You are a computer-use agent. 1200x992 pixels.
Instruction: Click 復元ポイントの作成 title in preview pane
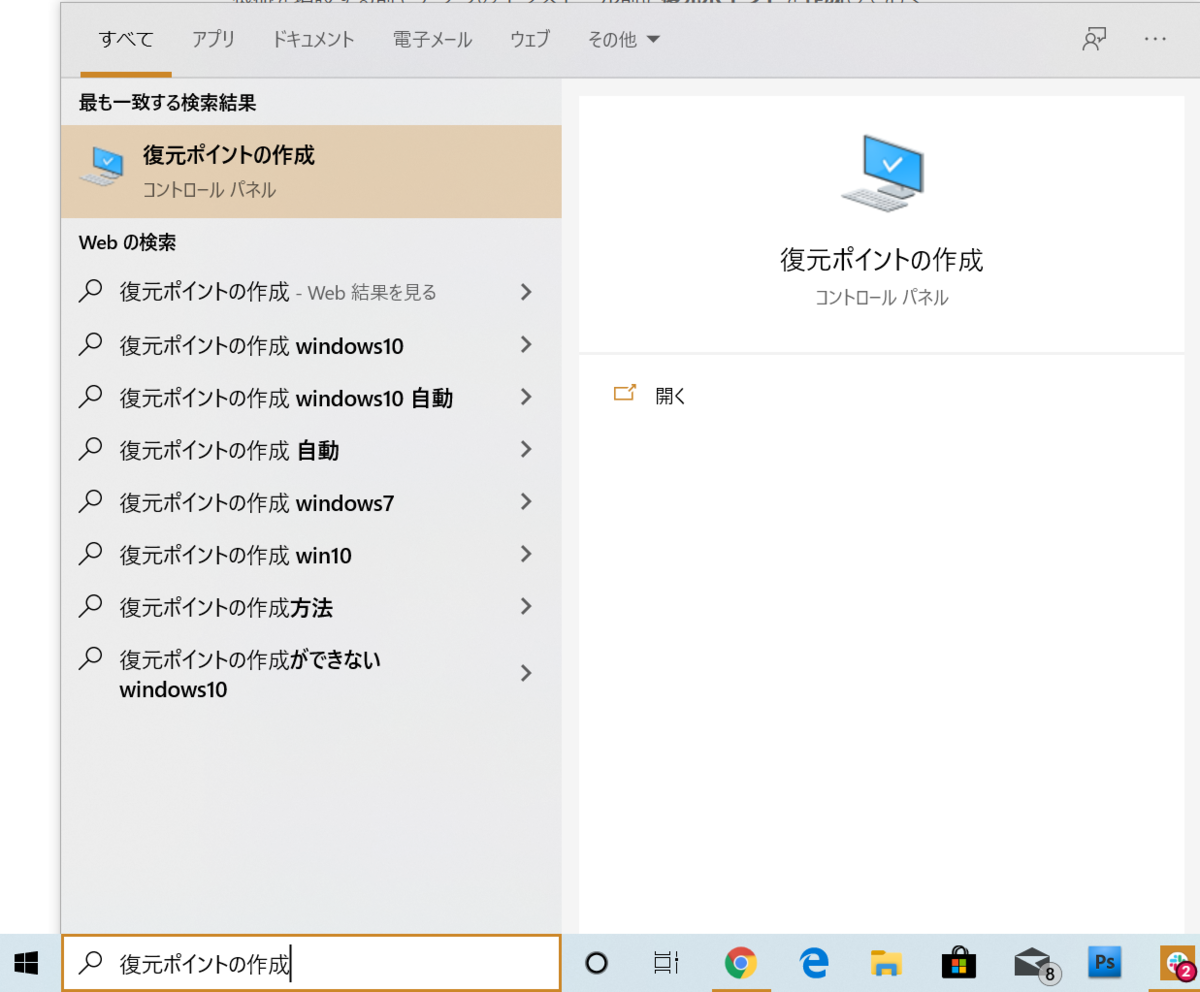882,260
